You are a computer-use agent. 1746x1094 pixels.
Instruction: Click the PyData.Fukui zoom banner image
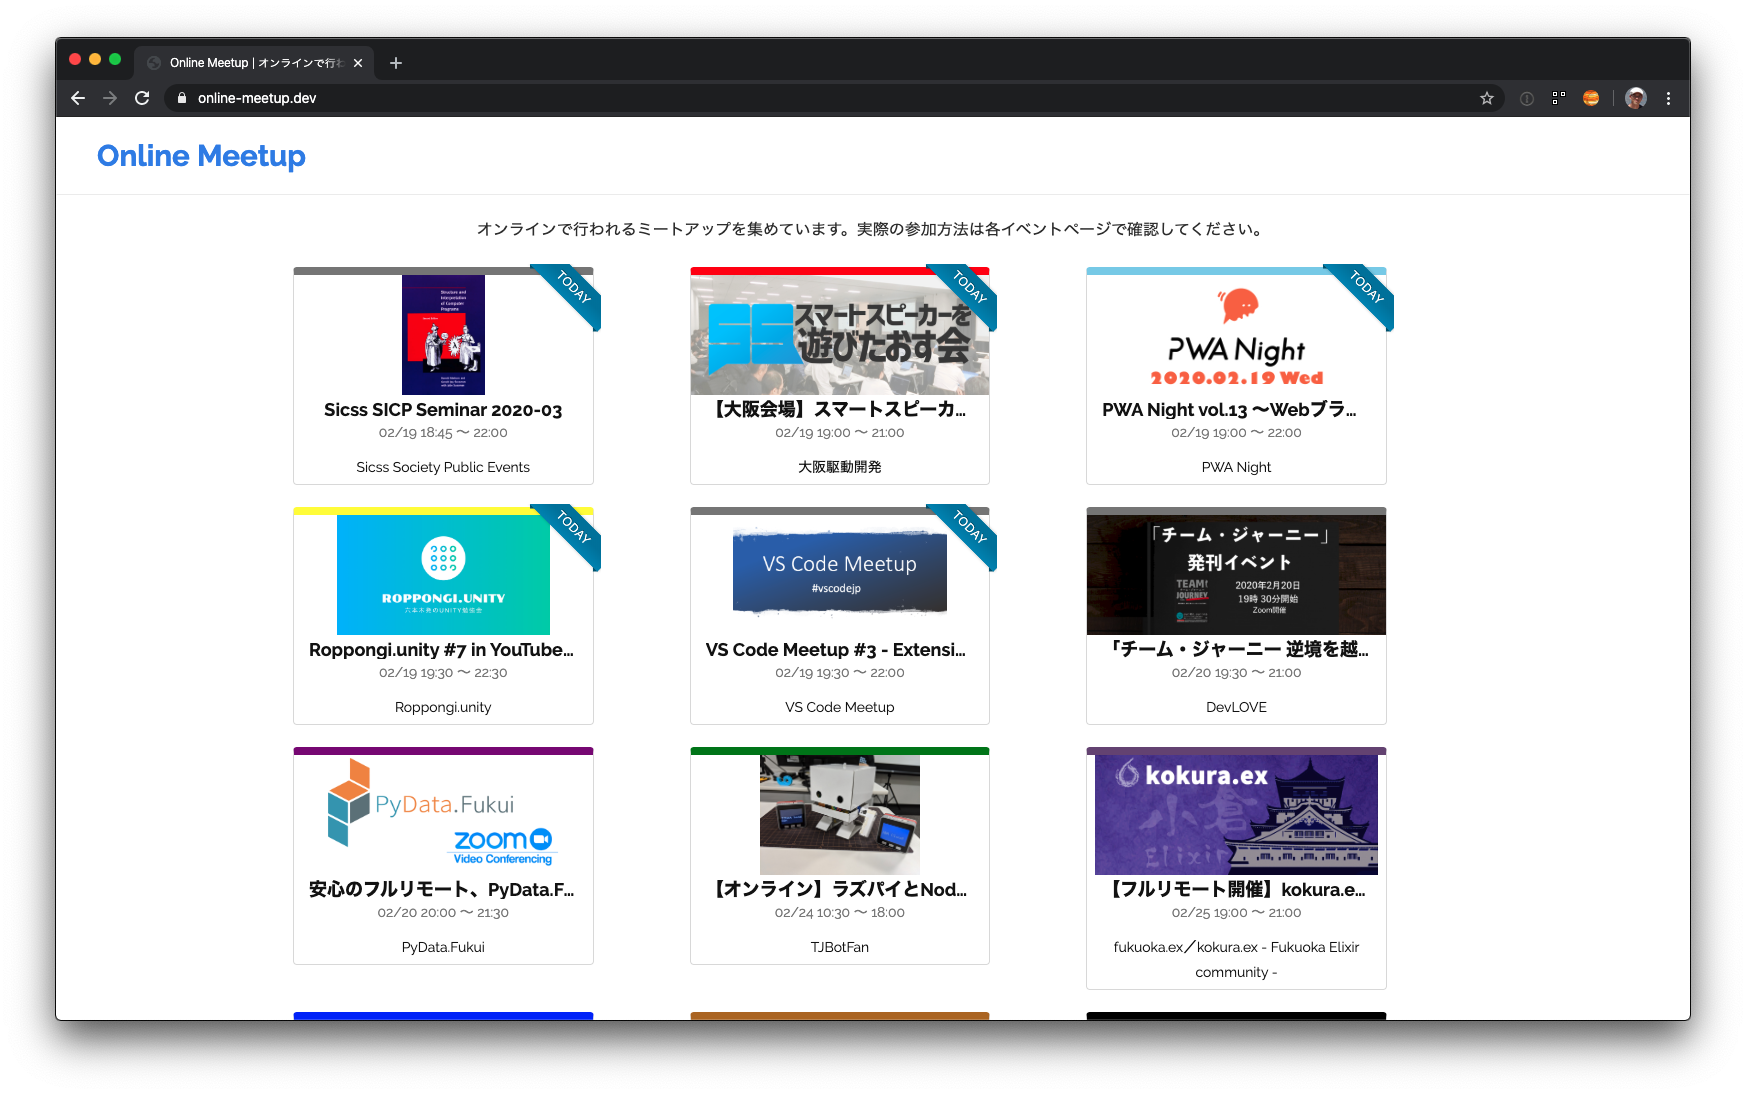(443, 813)
